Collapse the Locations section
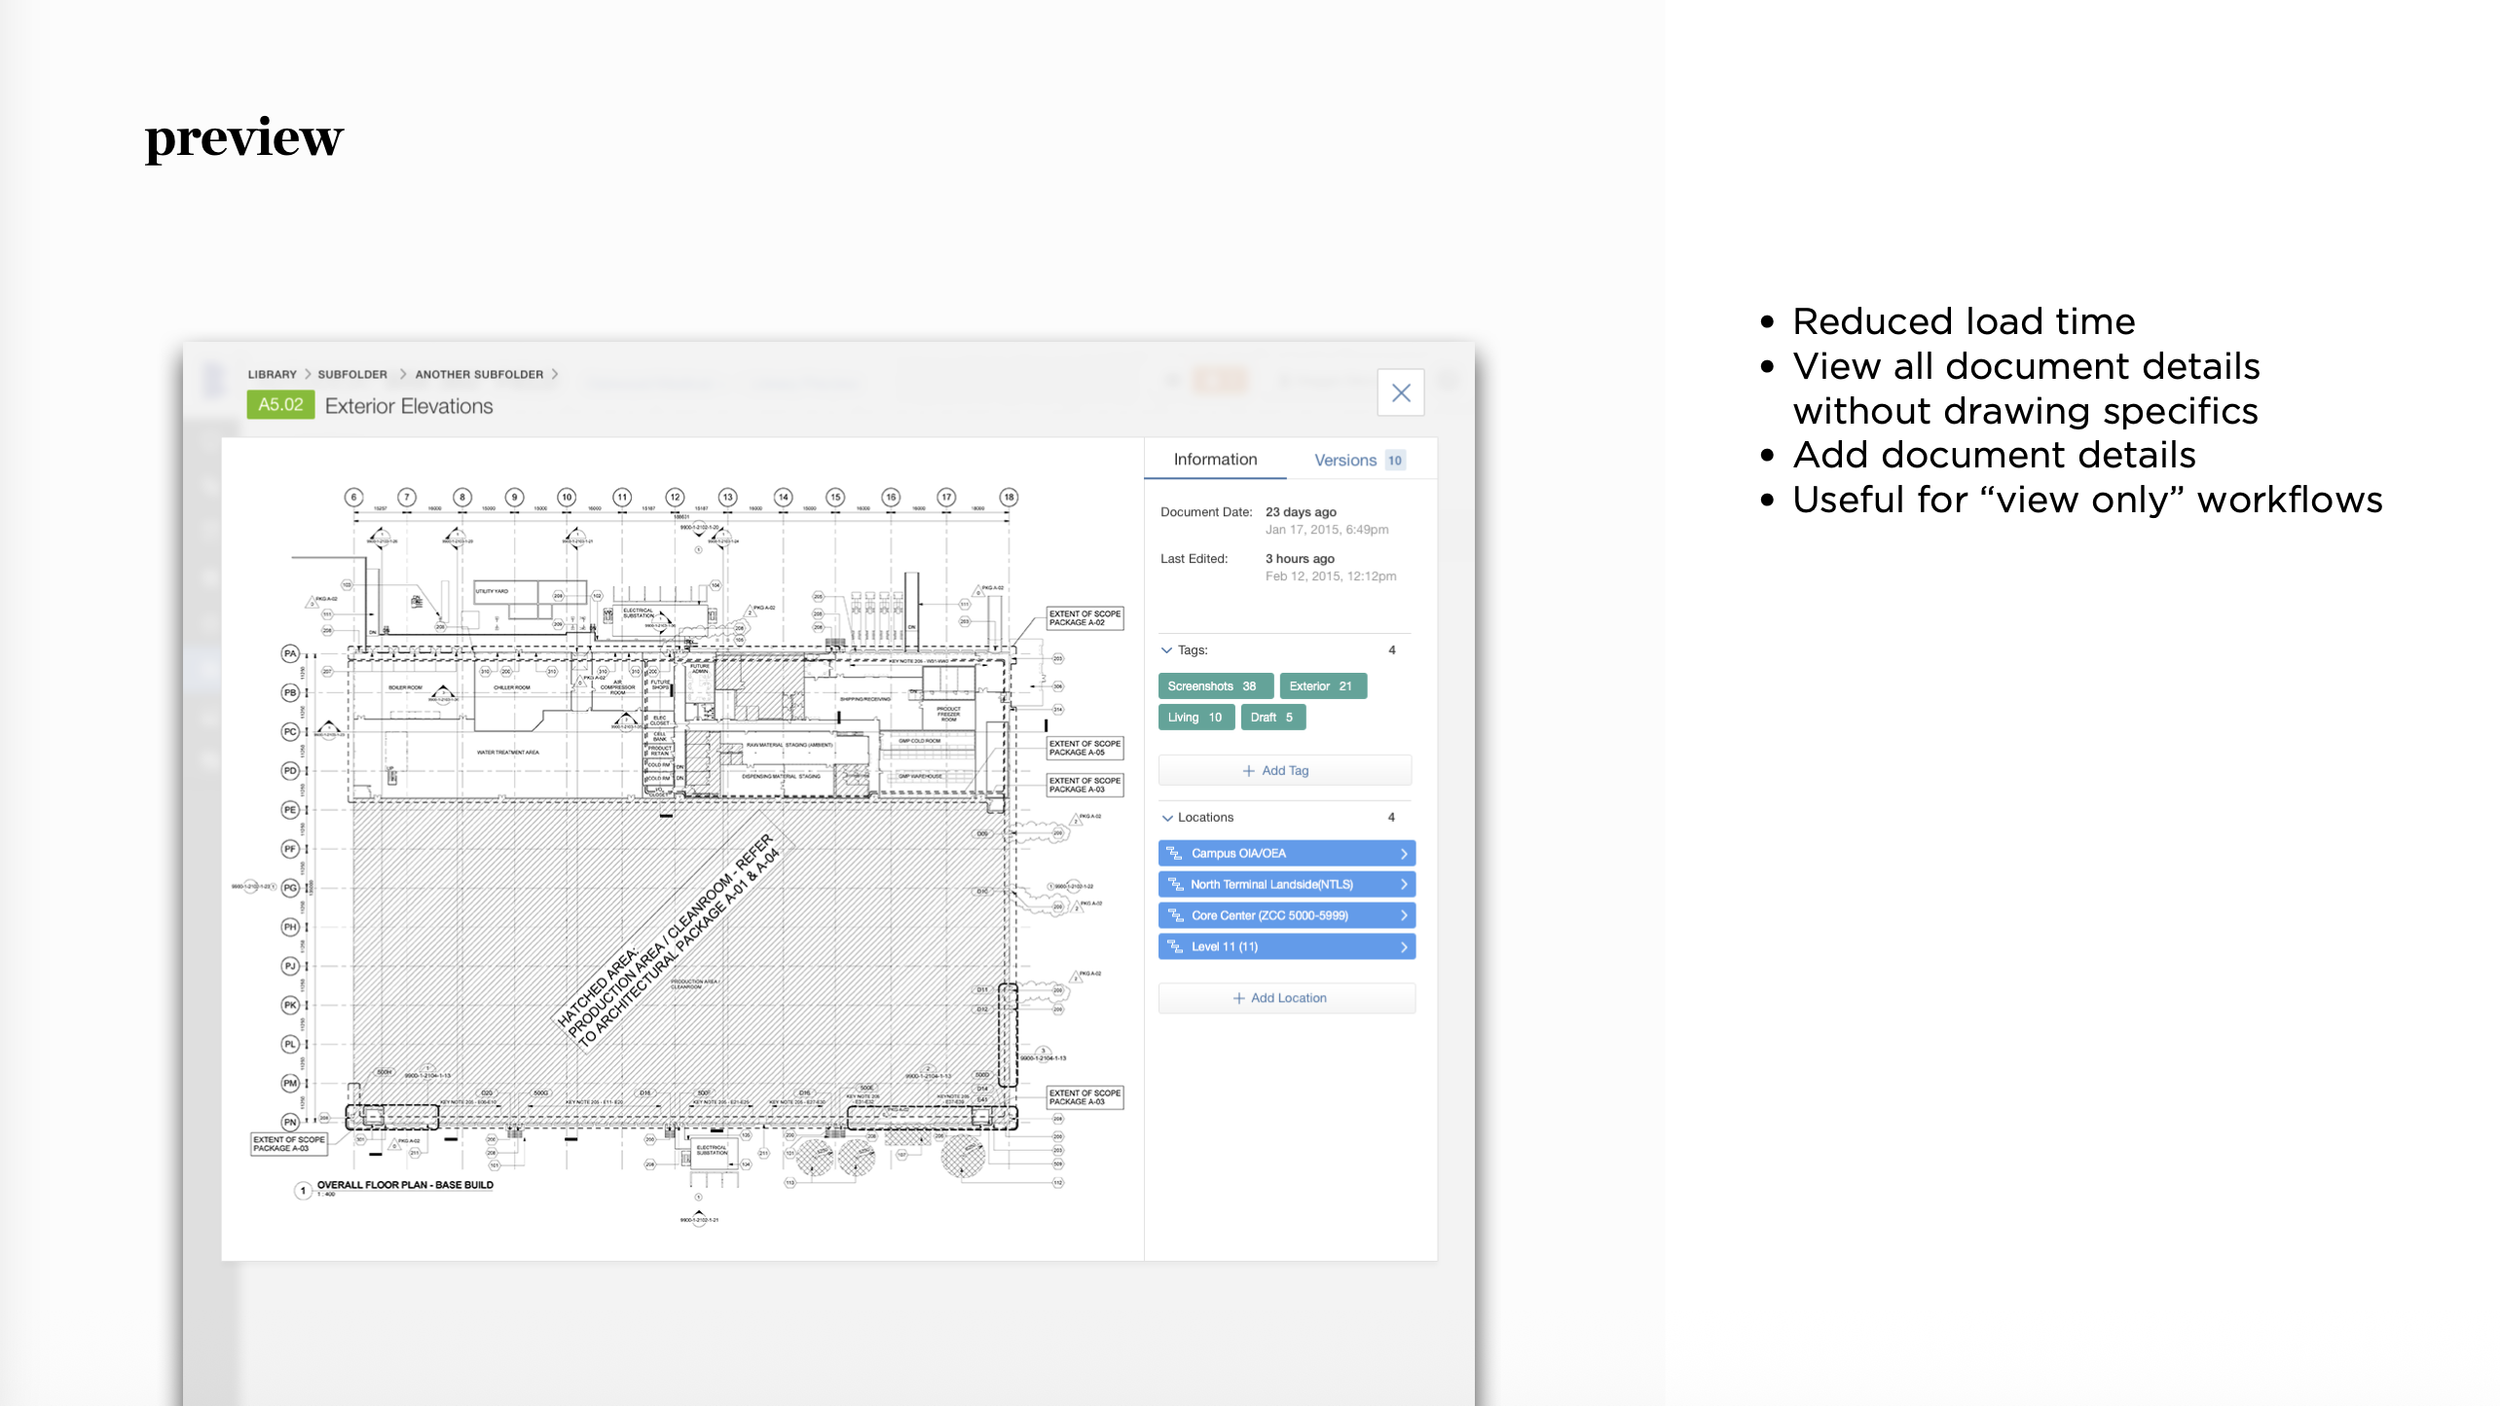This screenshot has height=1406, width=2500. point(1166,817)
